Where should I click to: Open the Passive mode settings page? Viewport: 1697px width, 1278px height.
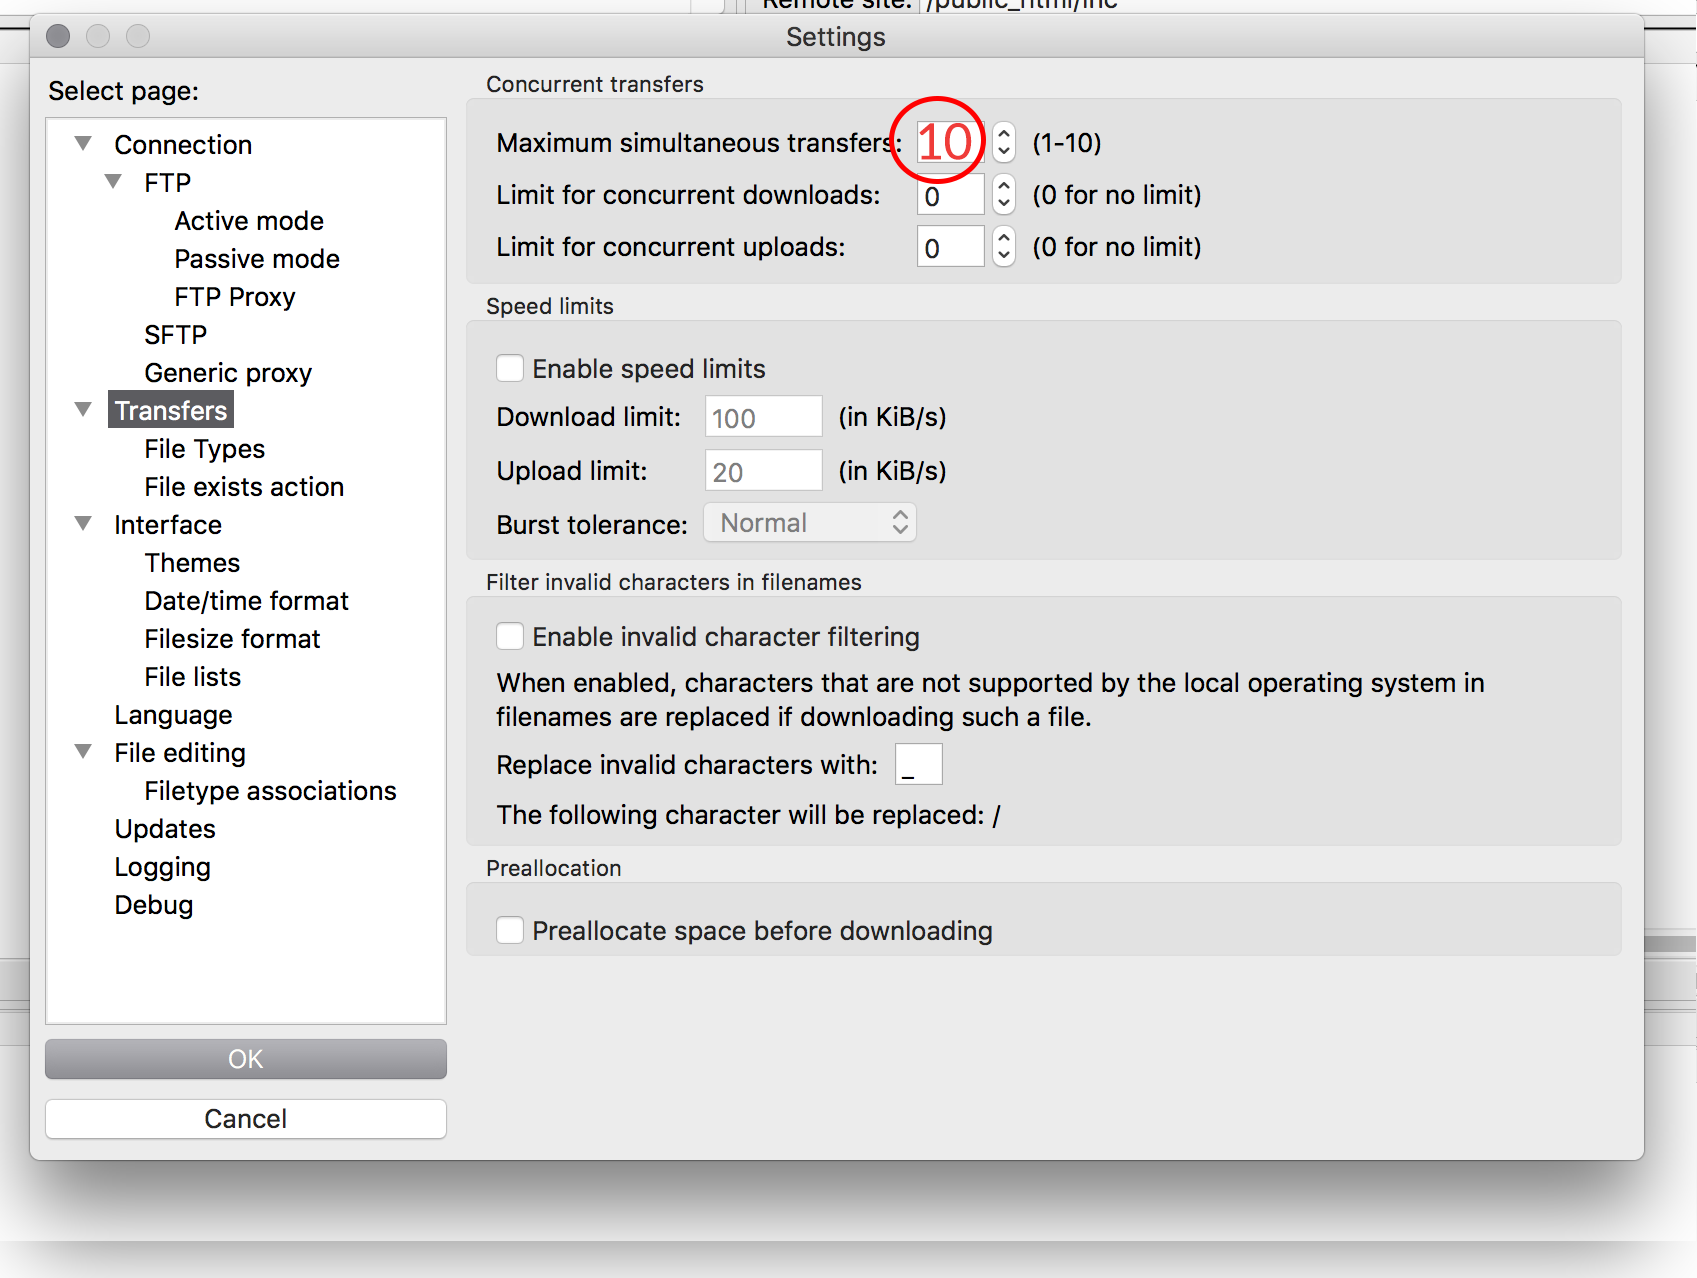coord(257,259)
